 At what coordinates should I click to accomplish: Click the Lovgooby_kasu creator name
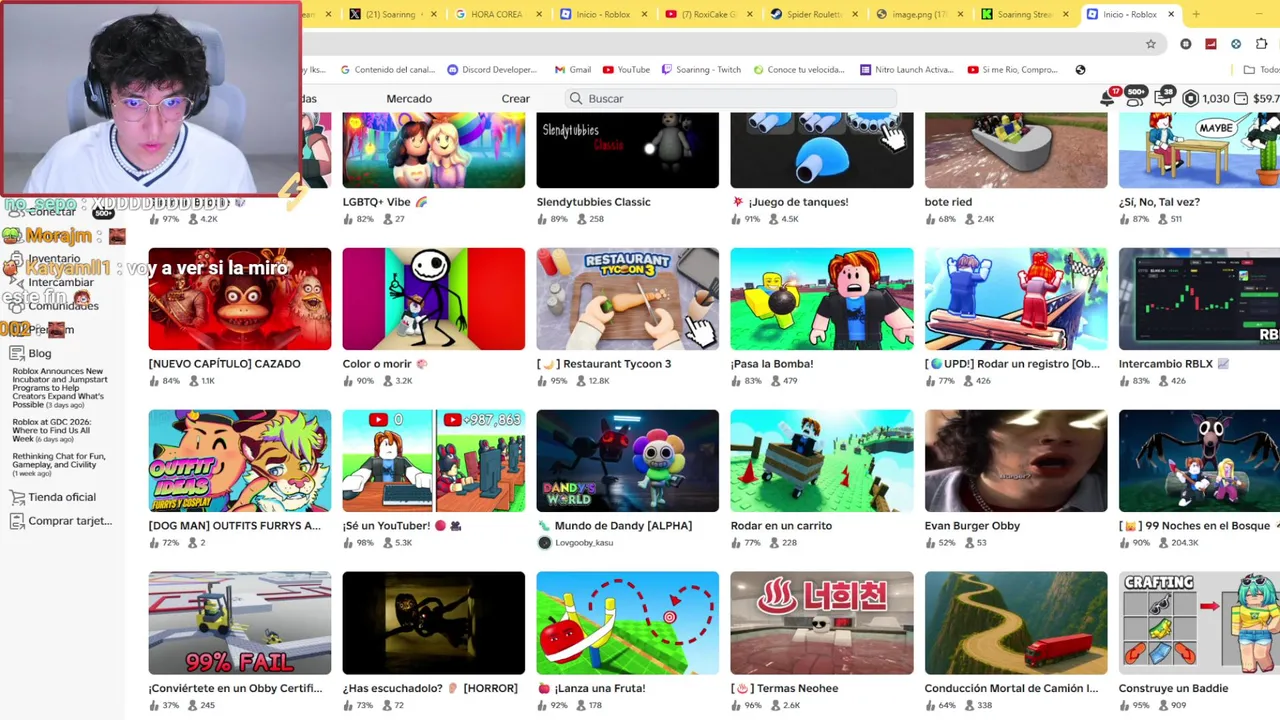[584, 543]
